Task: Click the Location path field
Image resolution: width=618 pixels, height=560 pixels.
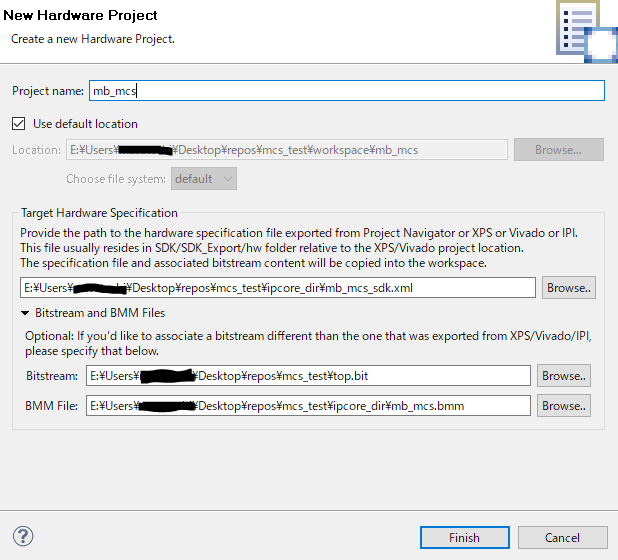Action: 287,150
